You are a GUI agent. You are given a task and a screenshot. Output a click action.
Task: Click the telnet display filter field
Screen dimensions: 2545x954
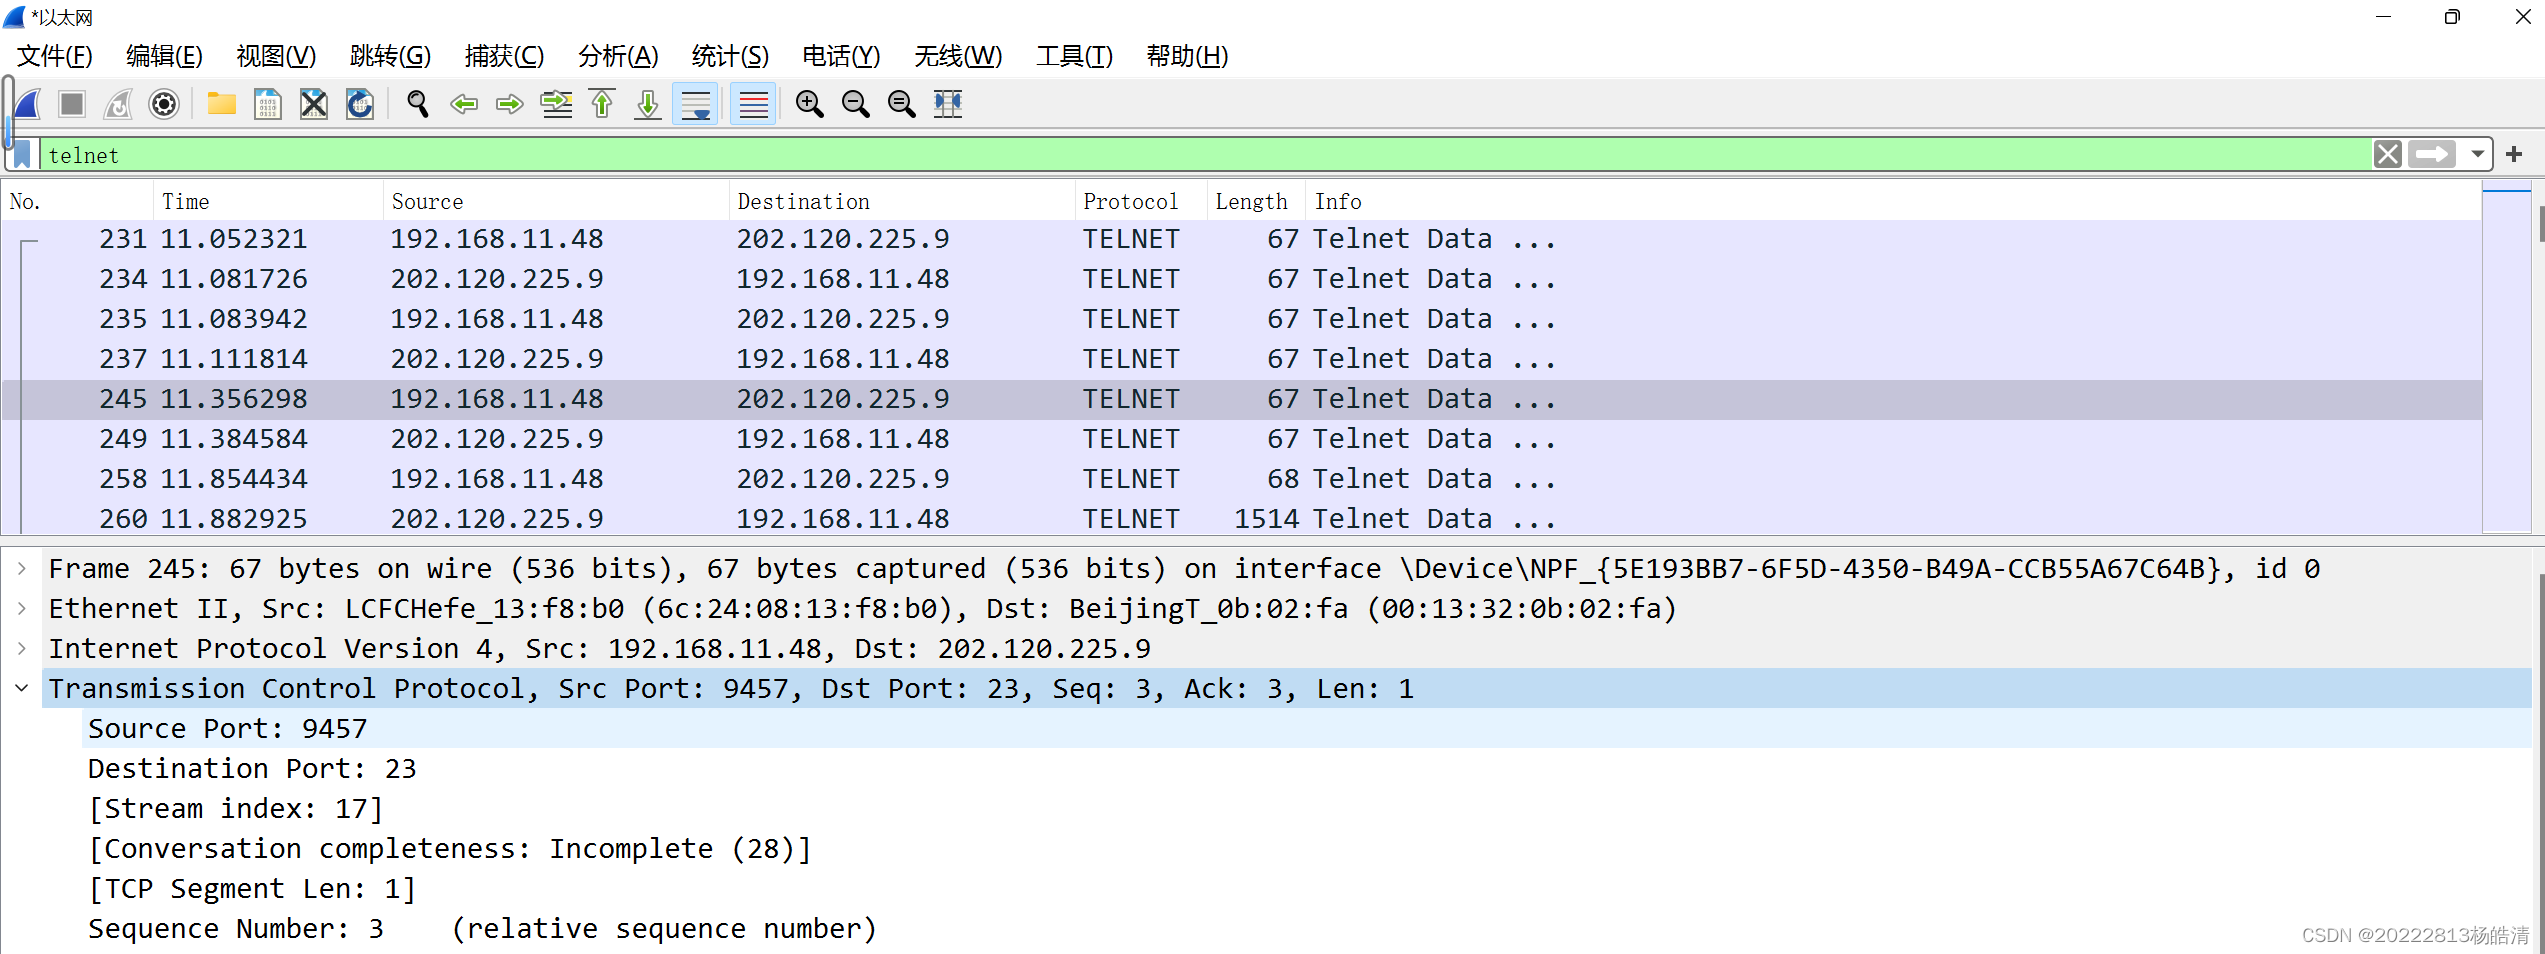pos(1205,155)
